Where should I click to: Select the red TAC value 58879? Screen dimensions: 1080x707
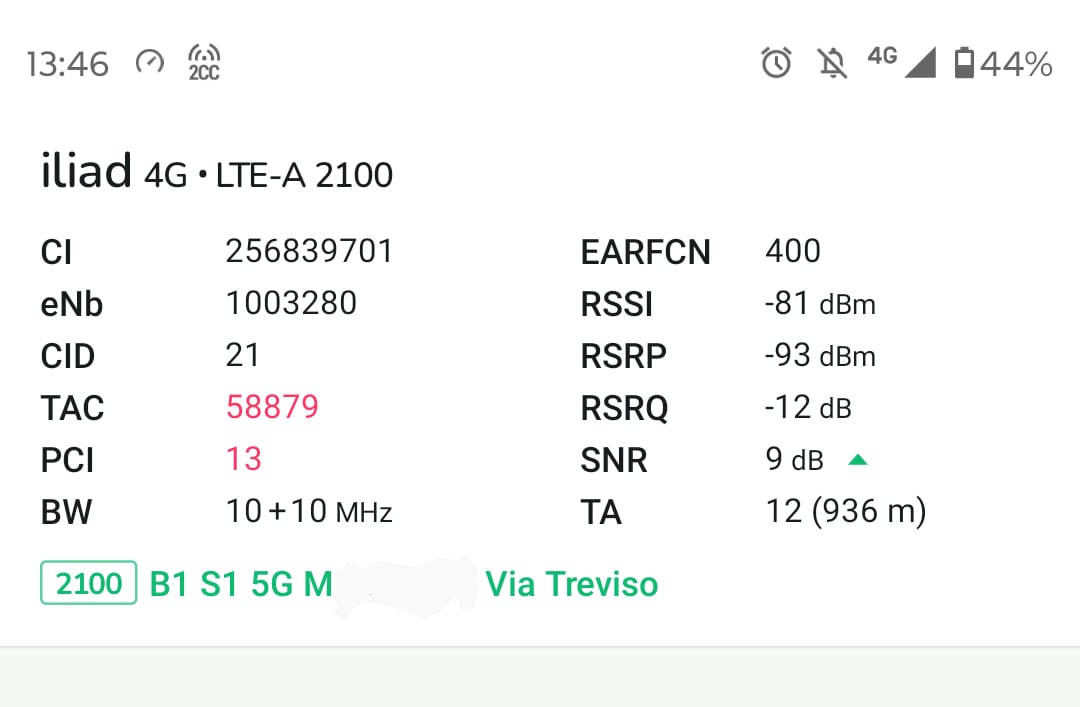272,407
